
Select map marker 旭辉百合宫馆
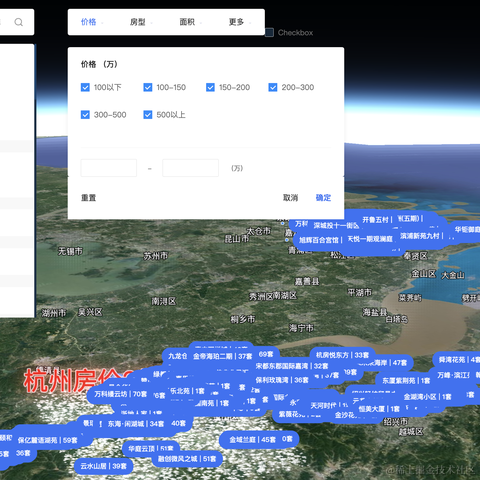click(320, 240)
